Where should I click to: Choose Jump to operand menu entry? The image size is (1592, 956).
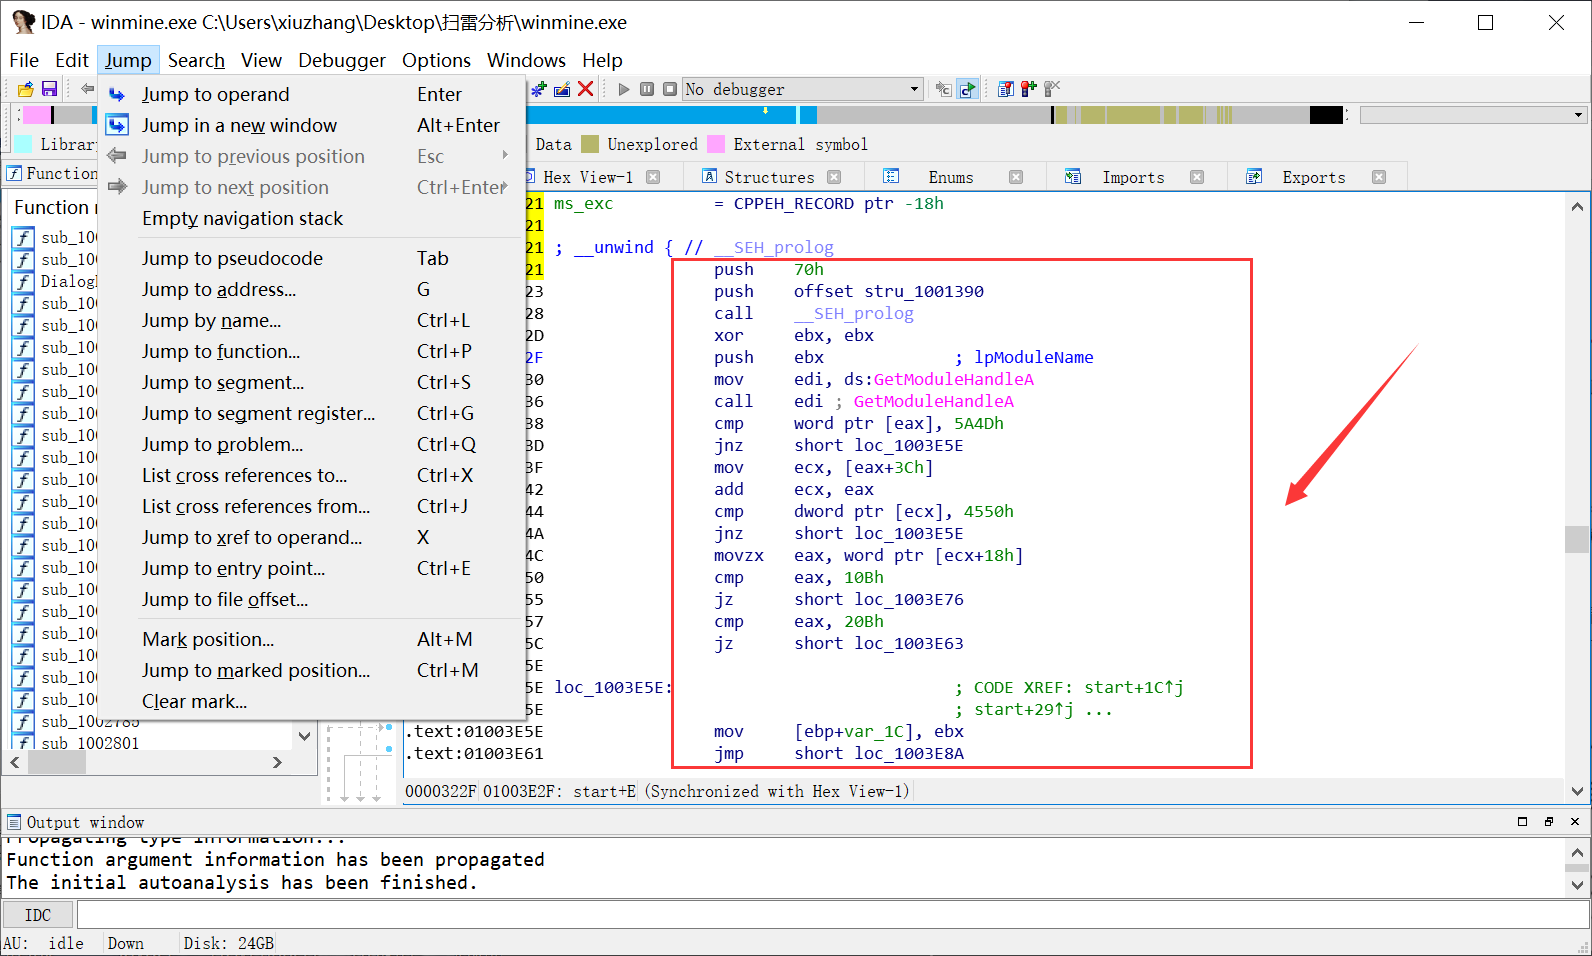[312, 94]
